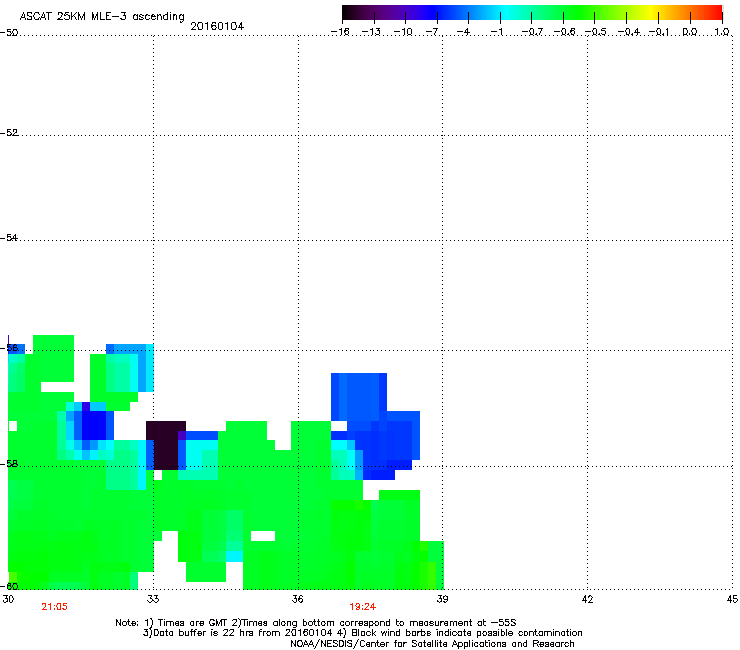Image resolution: width=740 pixels, height=650 pixels.
Task: Click the title text 'ASCAT 25KM MLE-3 ascending'
Action: point(102,16)
